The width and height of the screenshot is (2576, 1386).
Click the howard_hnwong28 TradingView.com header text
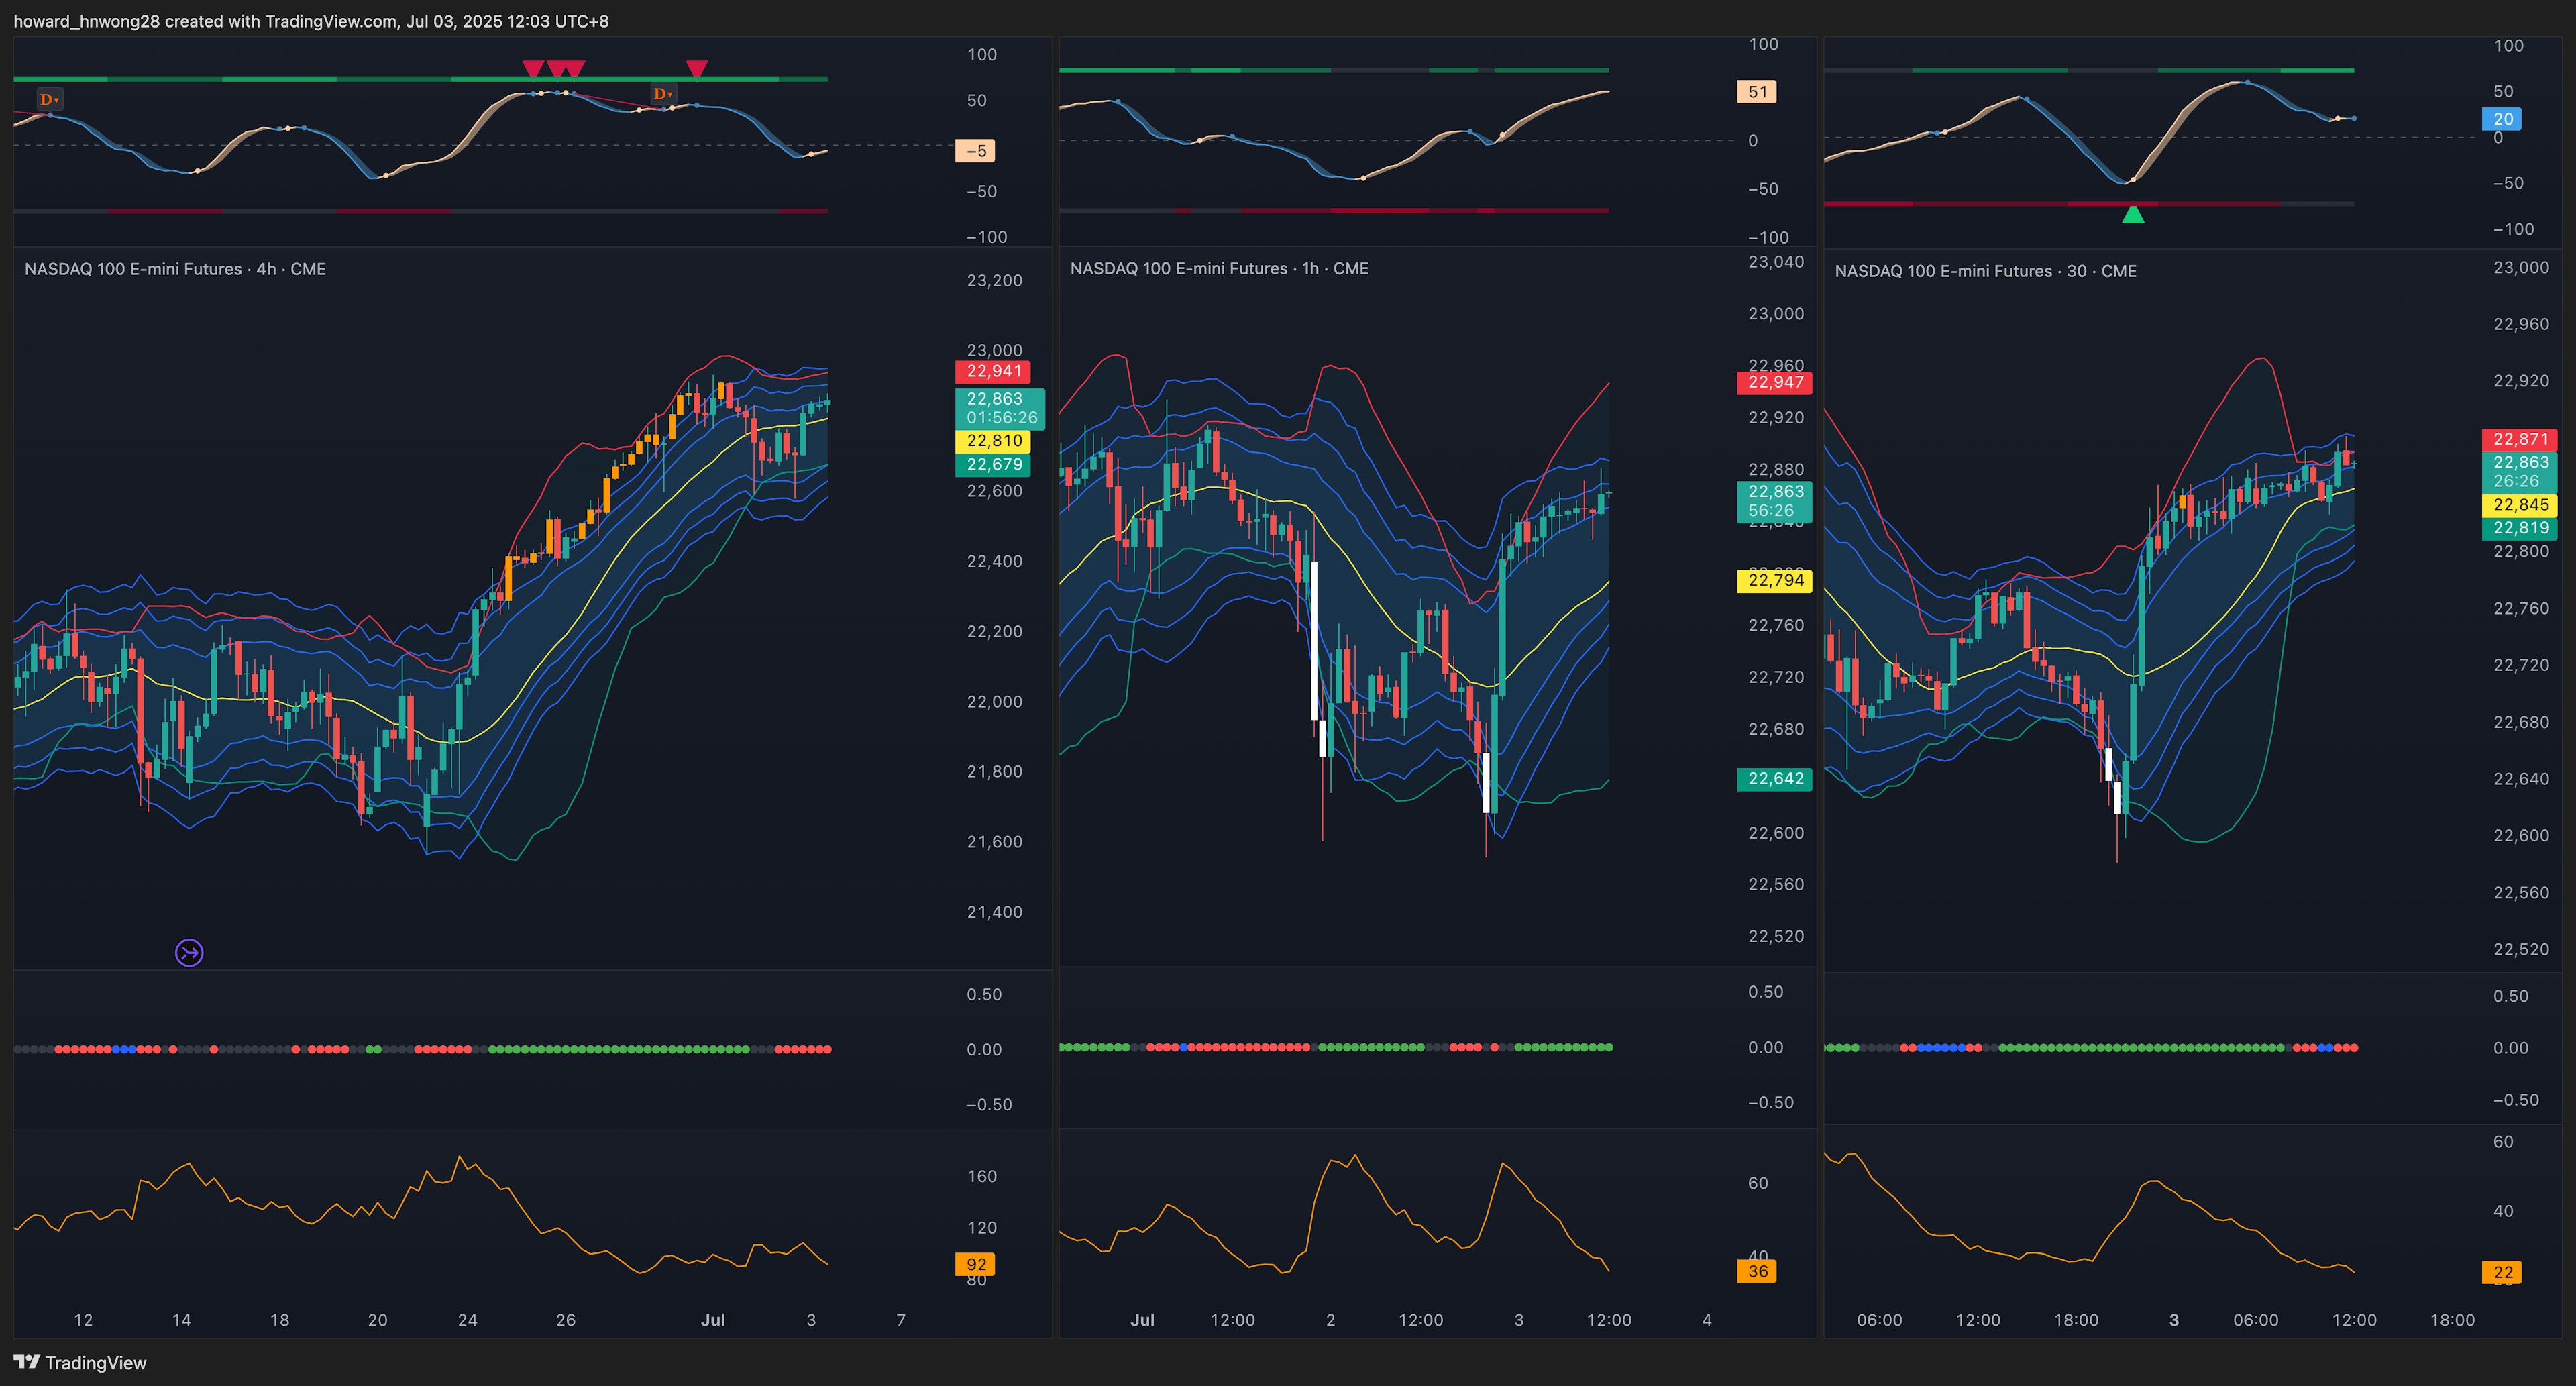coord(311,21)
